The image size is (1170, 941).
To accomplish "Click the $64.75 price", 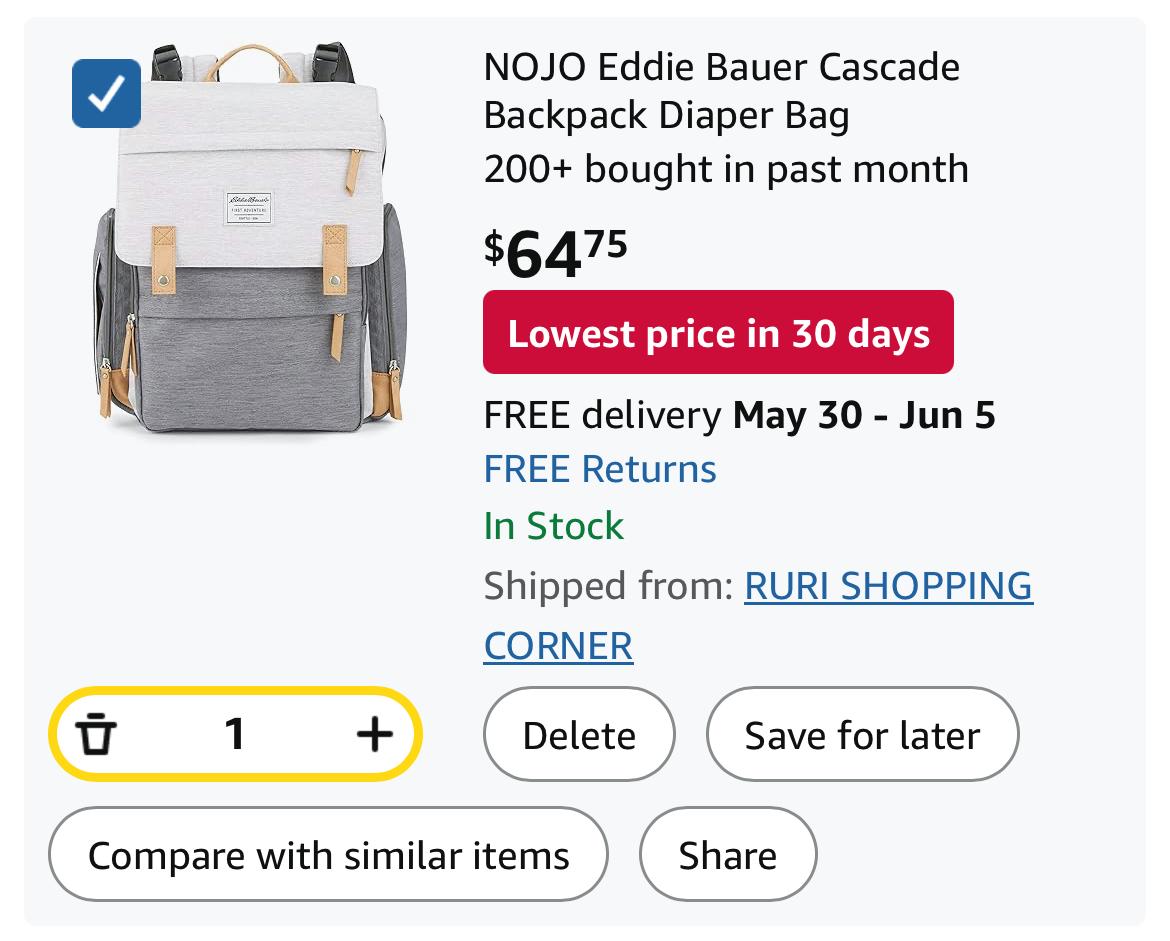I will pos(555,254).
